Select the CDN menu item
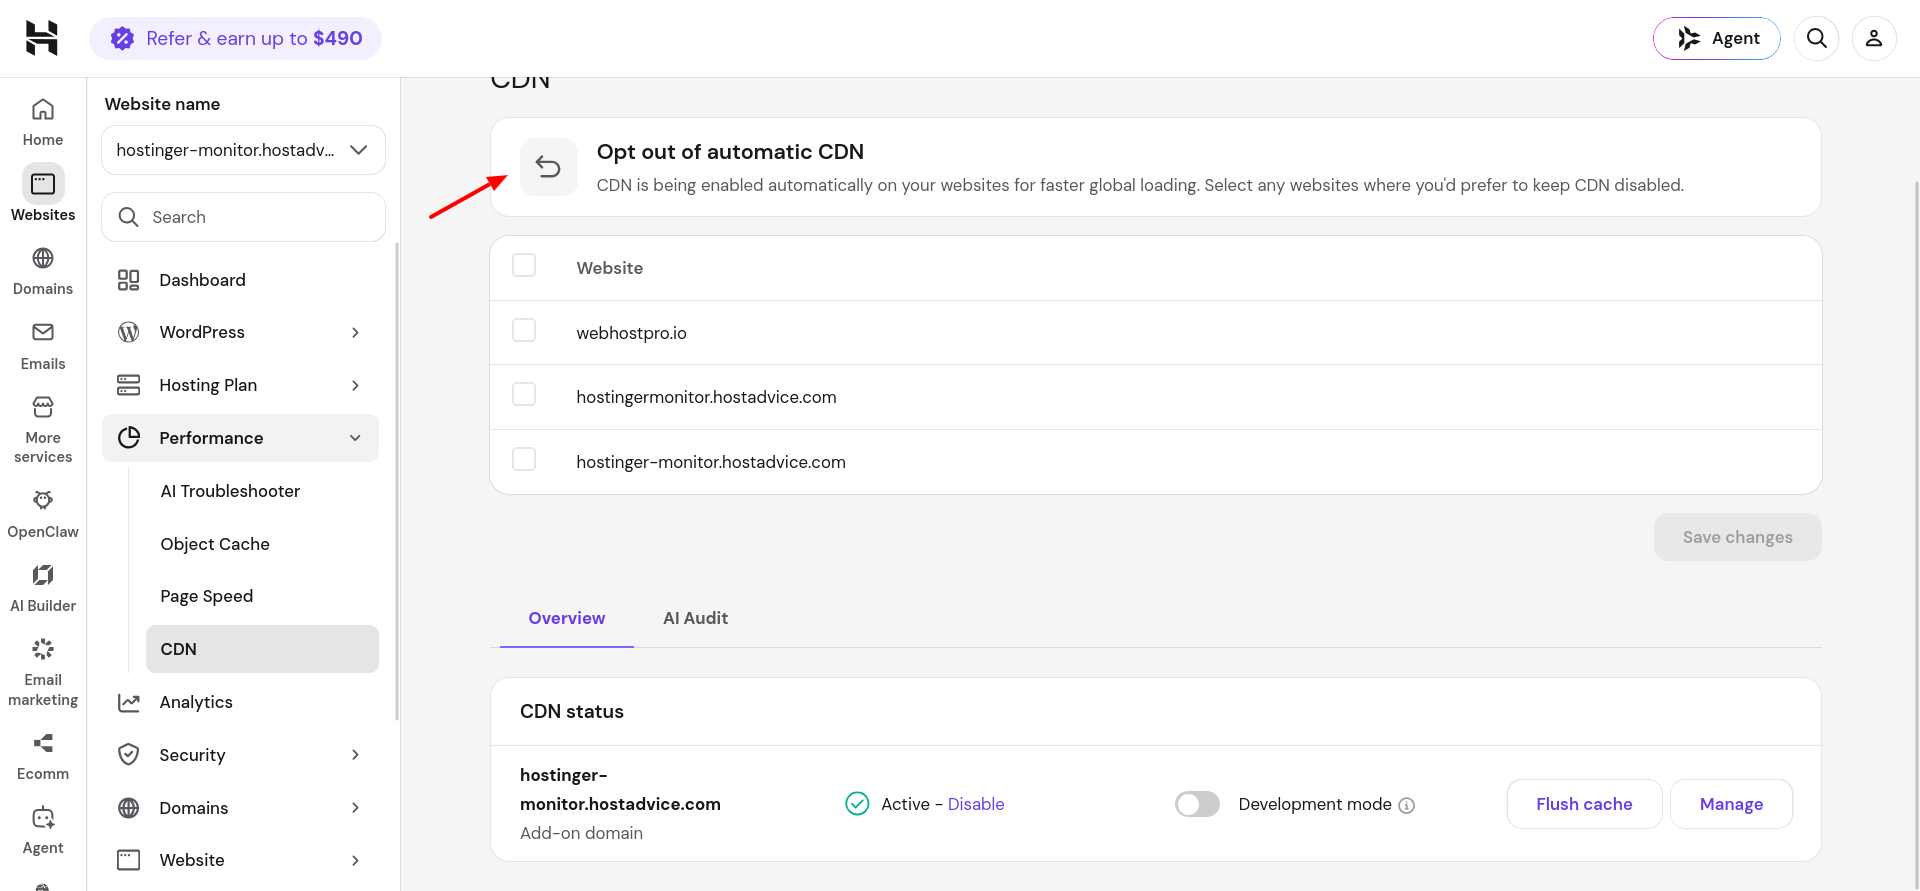The height and width of the screenshot is (891, 1920). [x=262, y=649]
